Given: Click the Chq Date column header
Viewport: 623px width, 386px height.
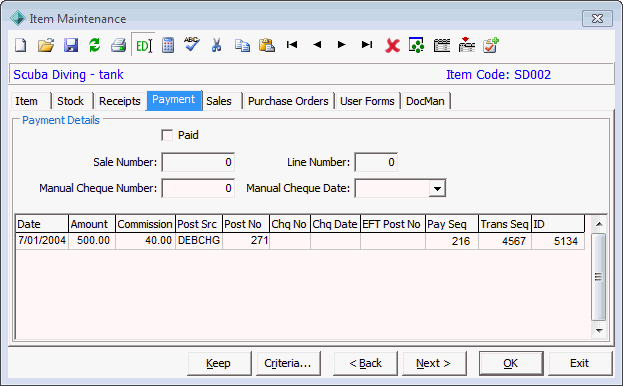Looking at the screenshot, I should pos(335,224).
